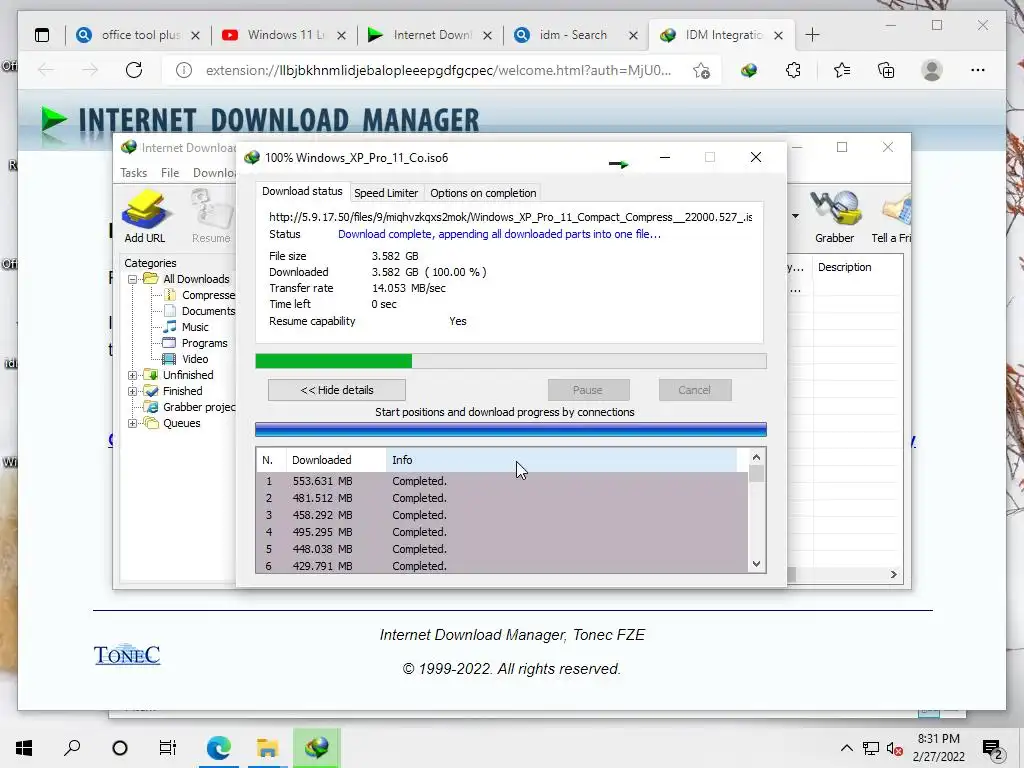Open Edge Settings and more menu
This screenshot has height=768, width=1024.
[x=978, y=70]
